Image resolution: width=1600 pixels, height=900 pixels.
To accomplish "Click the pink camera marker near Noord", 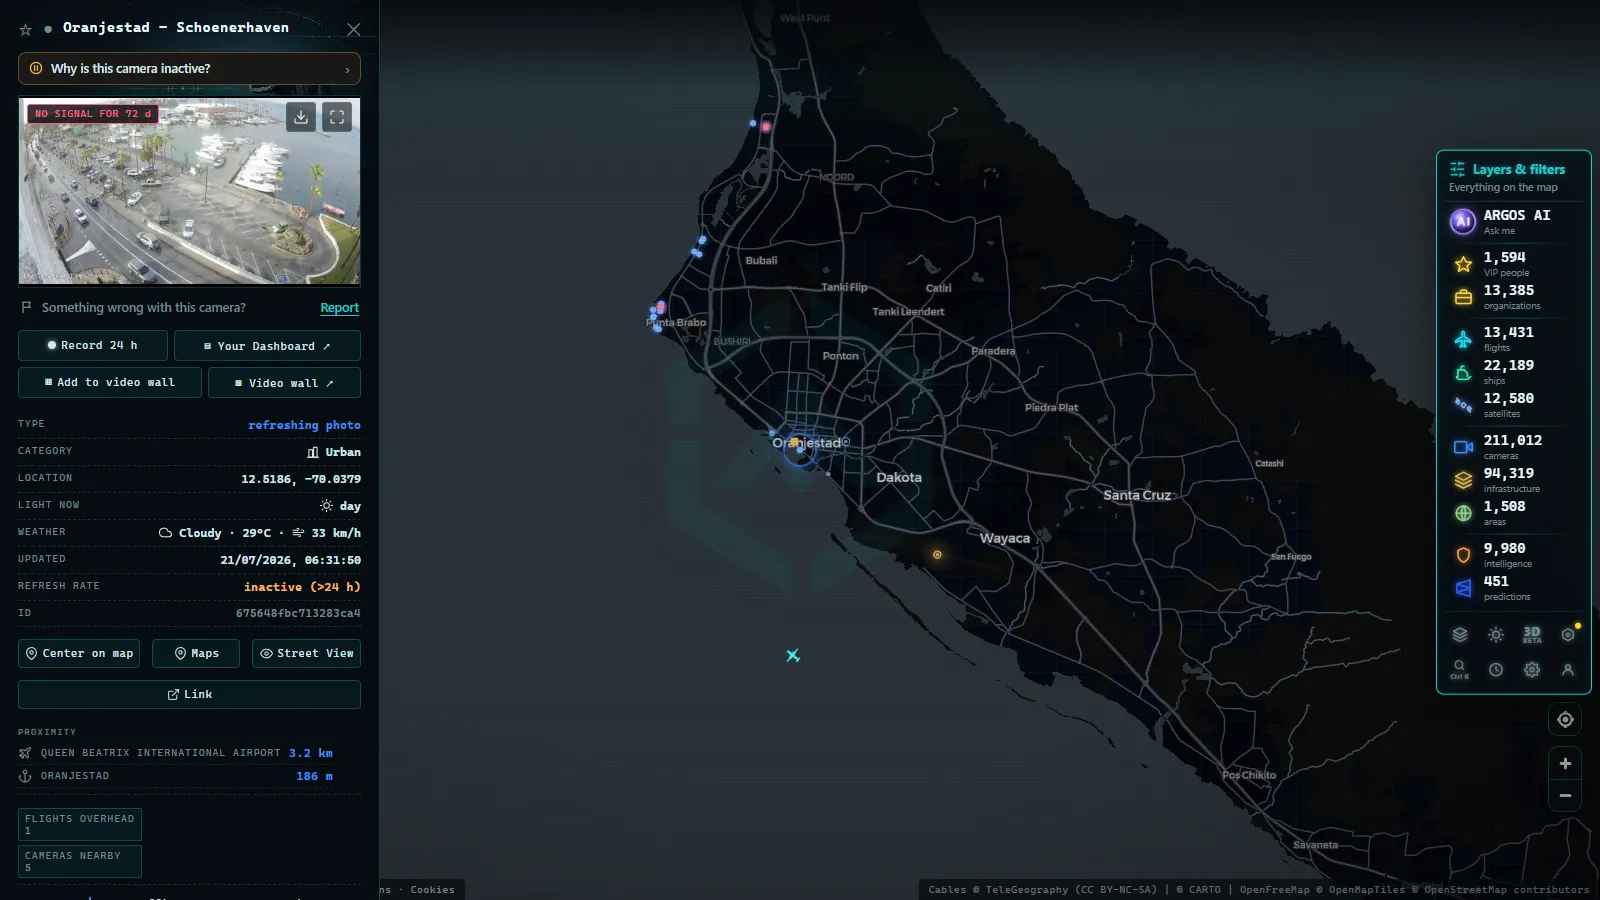I will pos(767,127).
